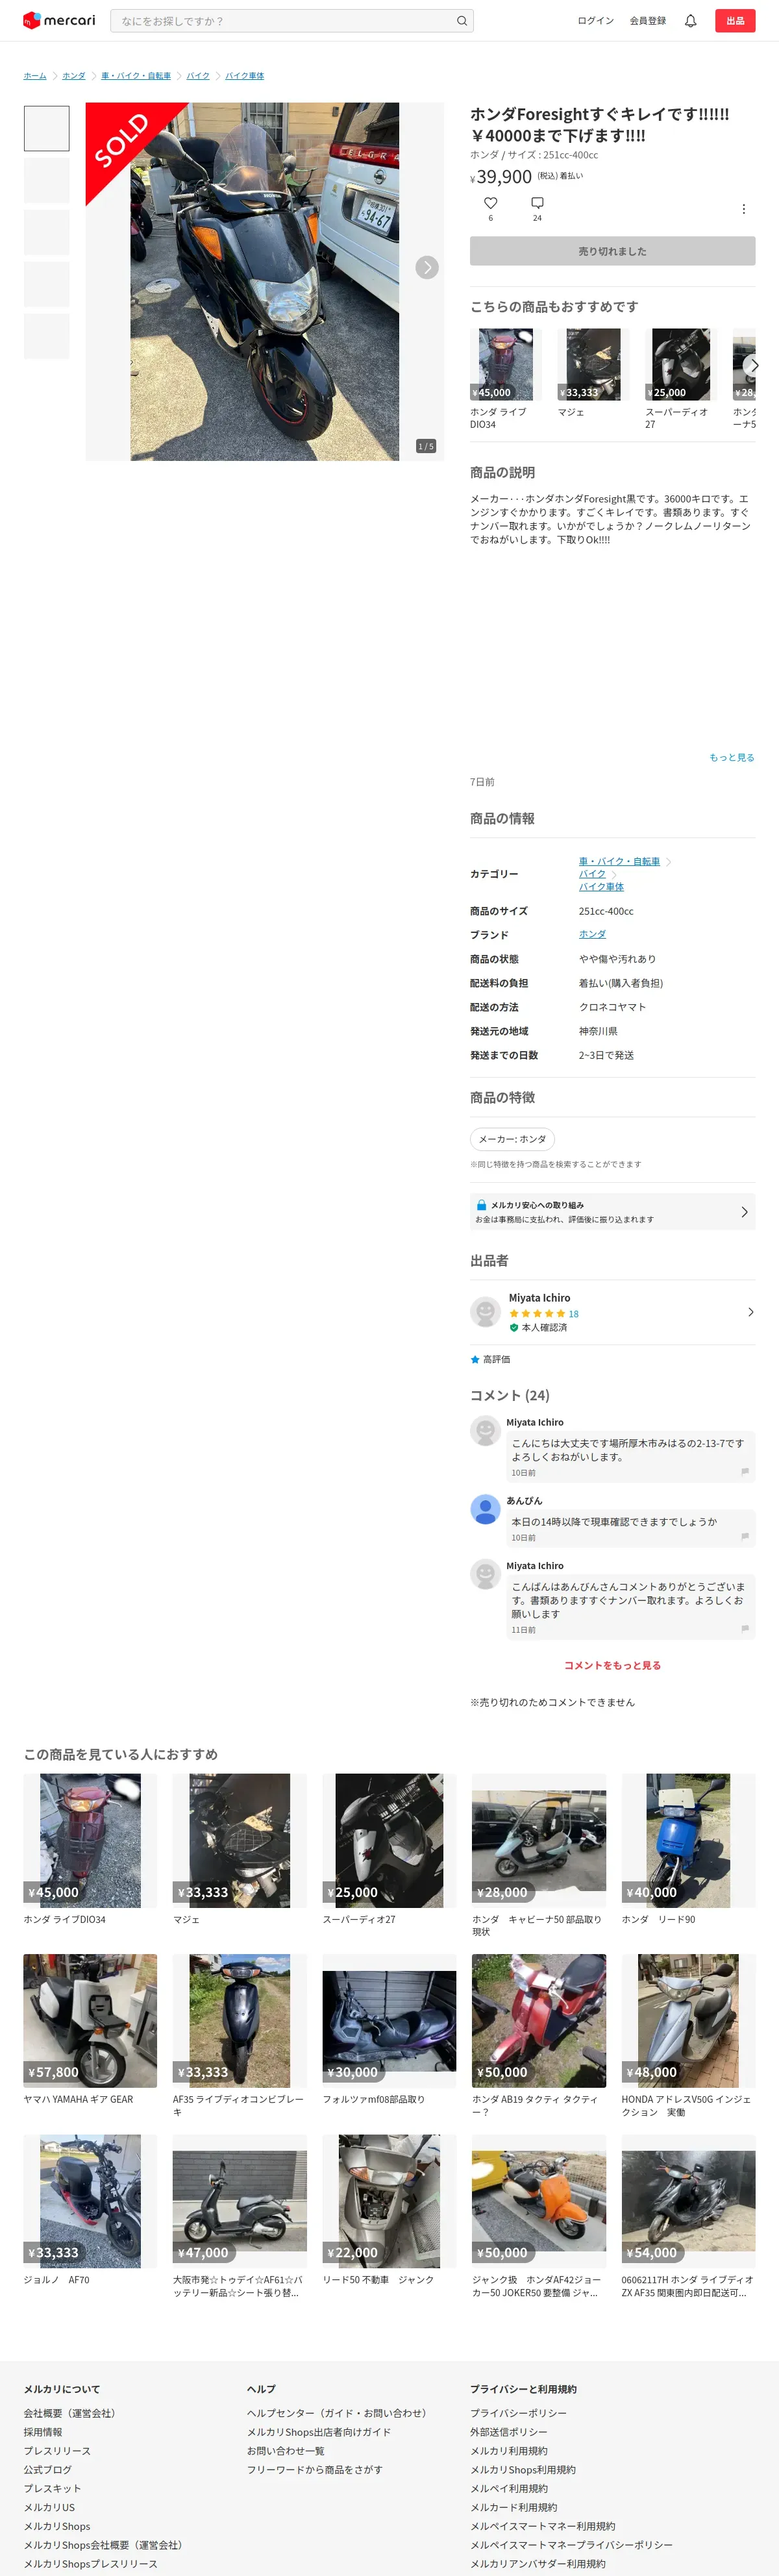779x2576 pixels.
Task: Click the red 出品 button
Action: tap(735, 21)
